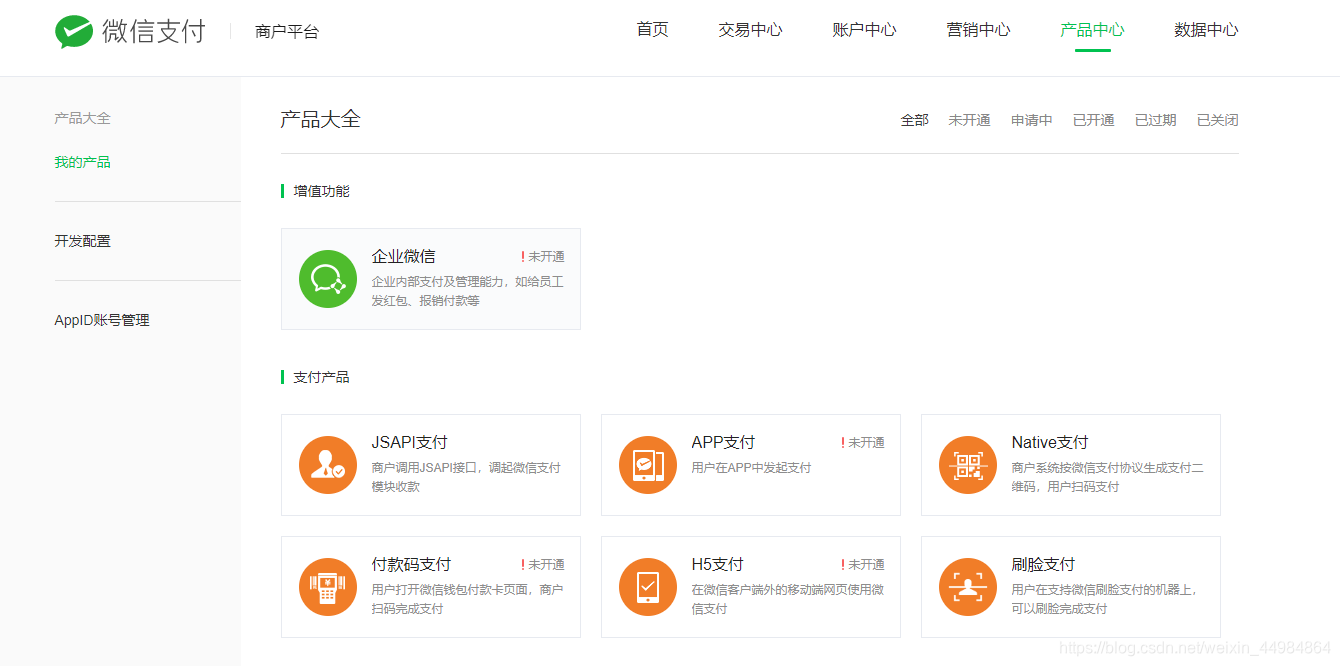
Task: Open the 付款码支付 product title
Action: (411, 564)
